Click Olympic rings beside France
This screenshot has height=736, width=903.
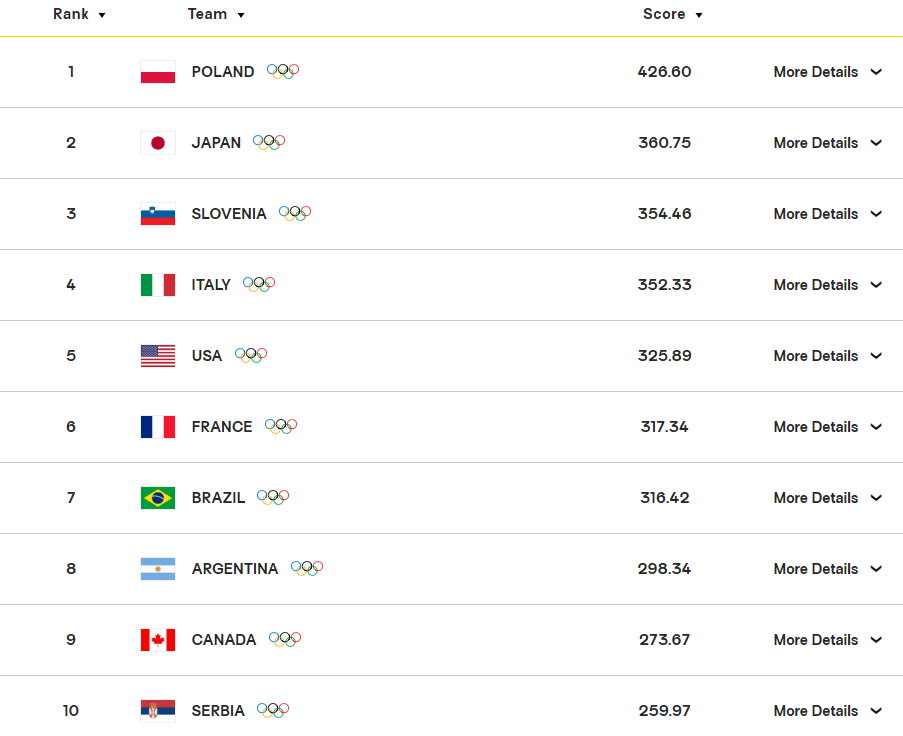(281, 426)
